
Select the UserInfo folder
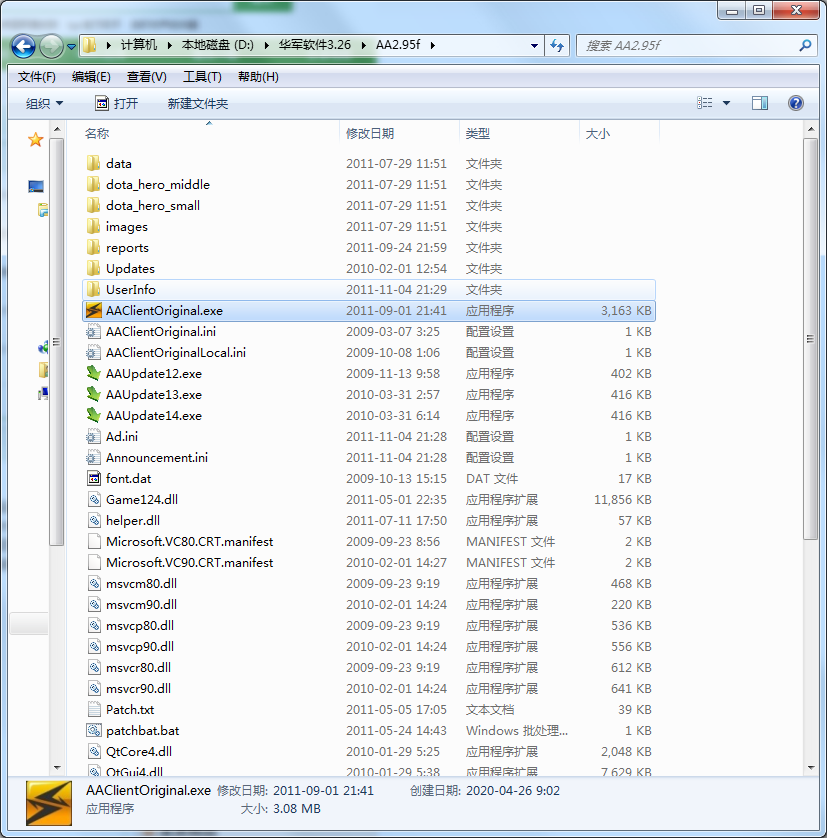click(130, 290)
